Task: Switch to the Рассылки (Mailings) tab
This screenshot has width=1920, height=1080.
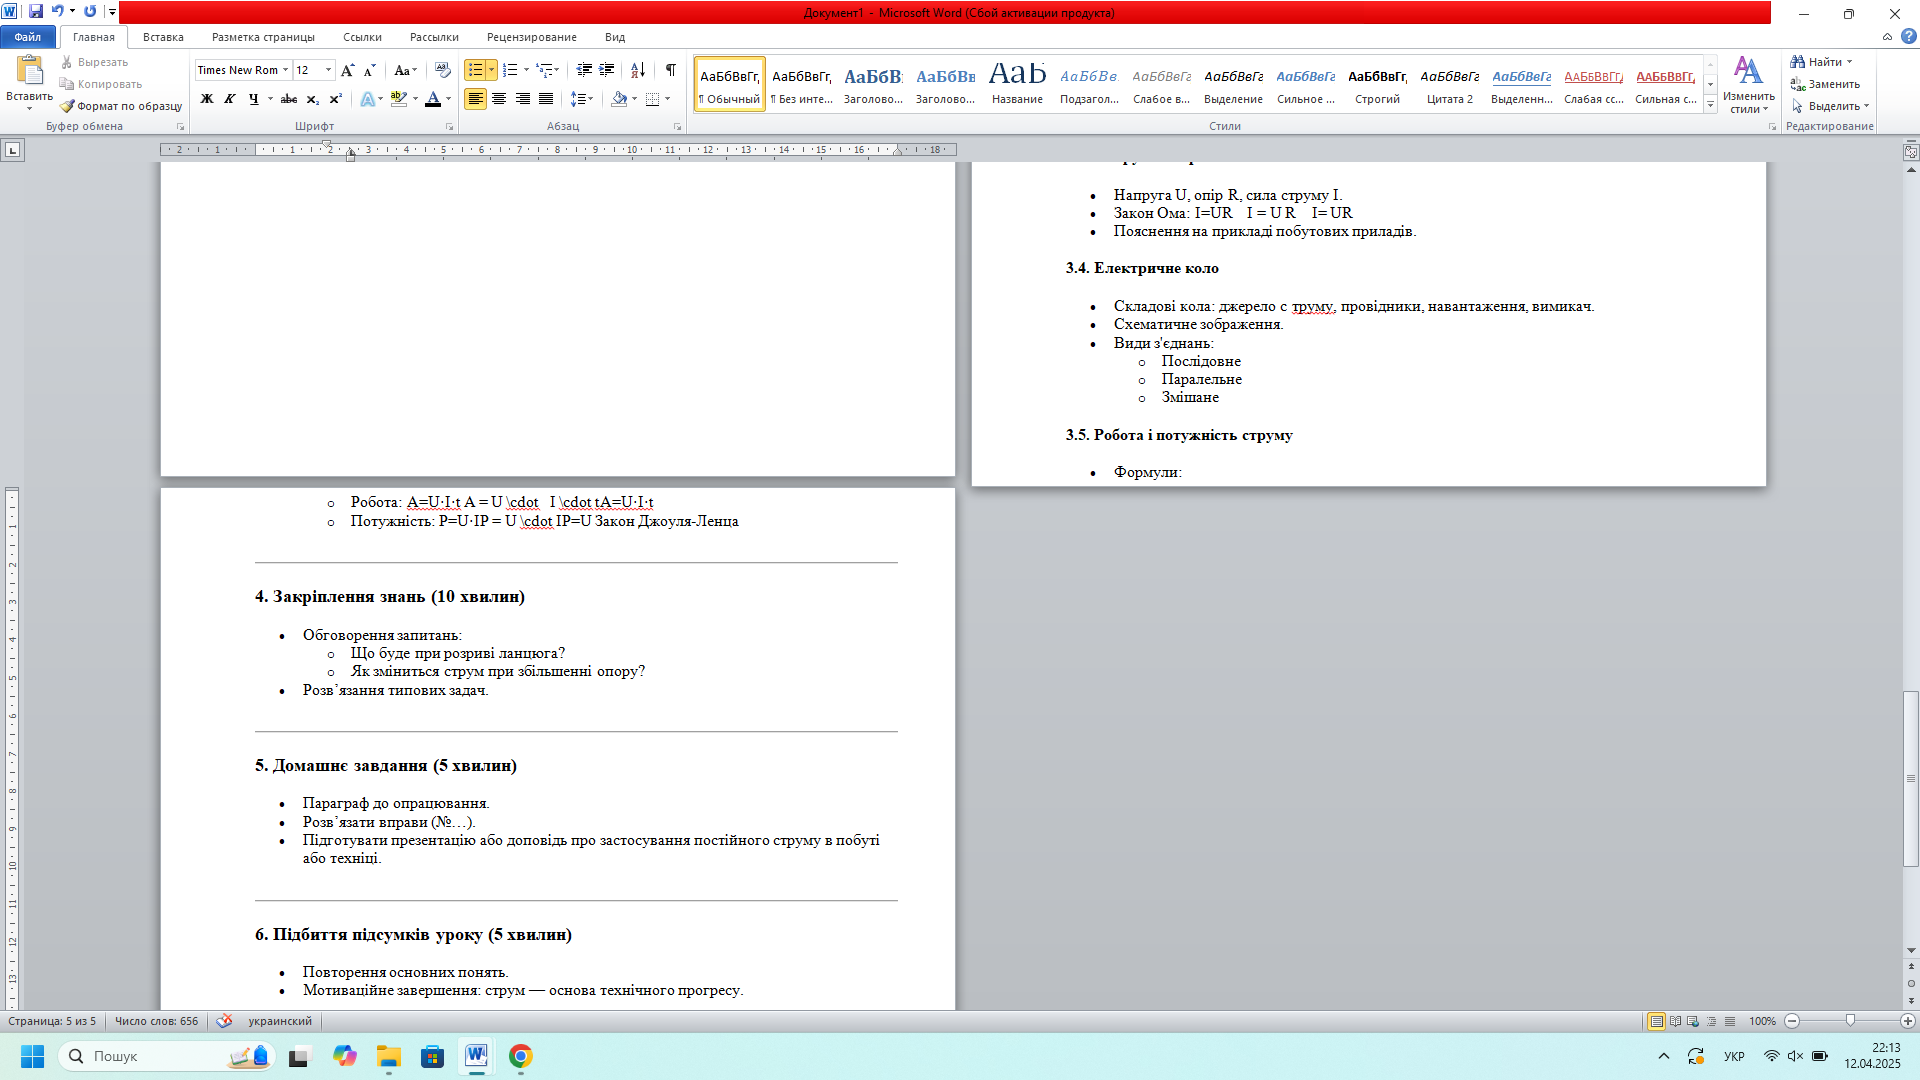Action: pyautogui.click(x=434, y=37)
